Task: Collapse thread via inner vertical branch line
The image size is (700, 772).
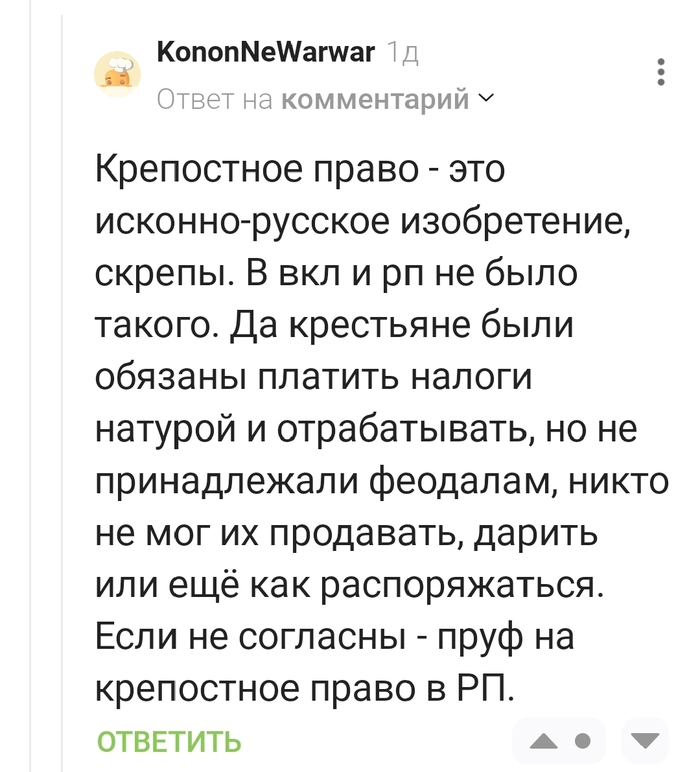Action: [62, 394]
